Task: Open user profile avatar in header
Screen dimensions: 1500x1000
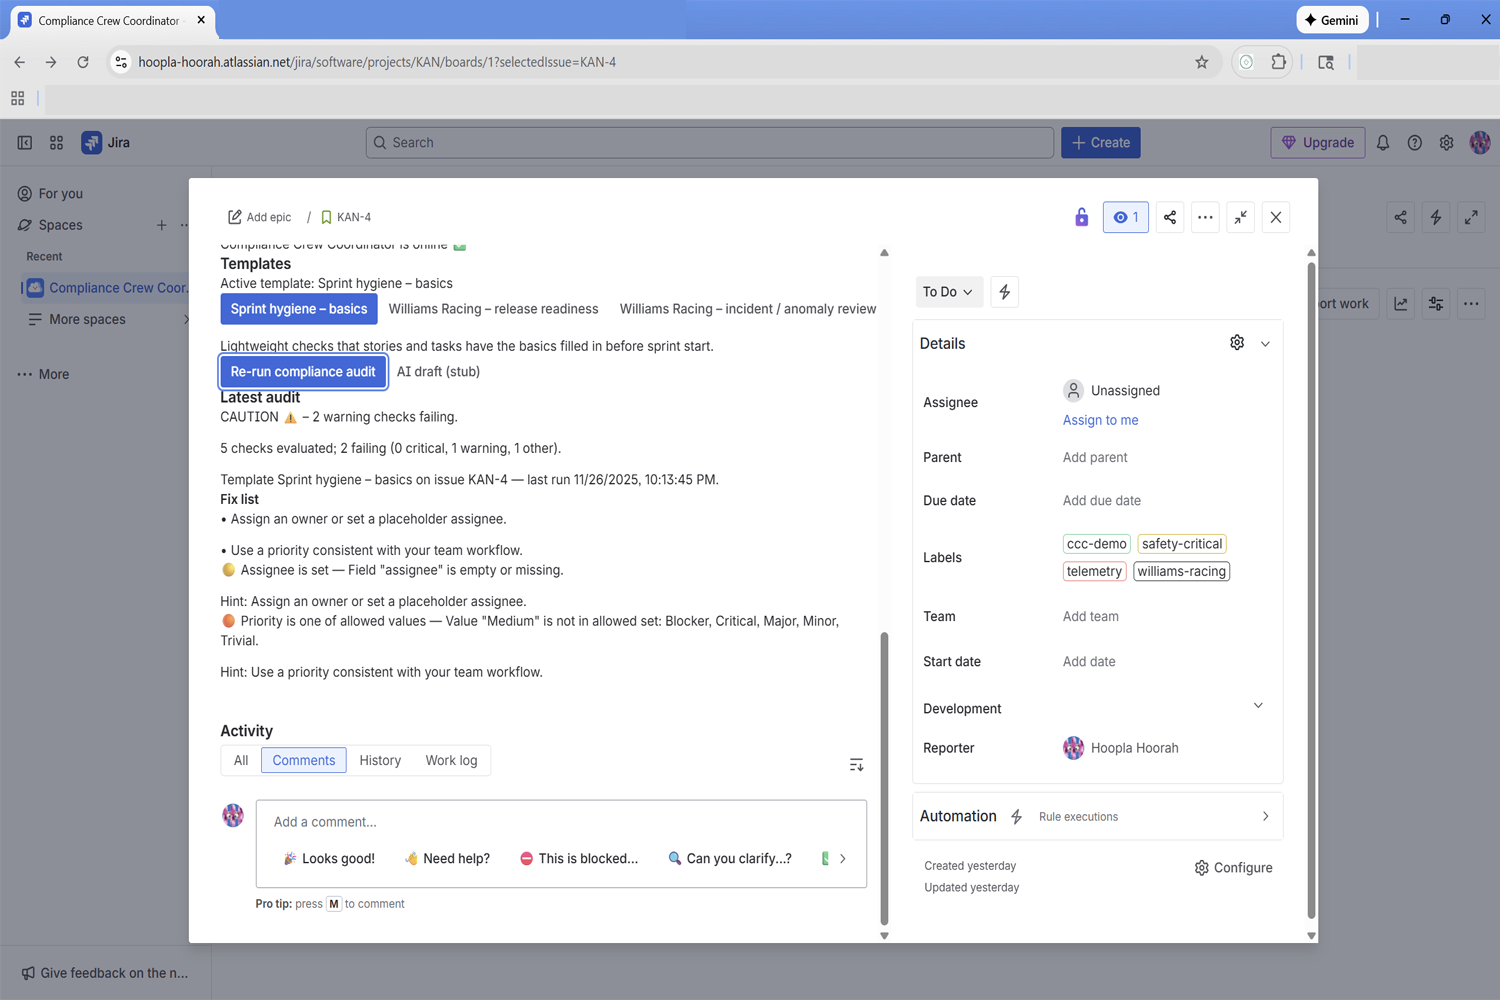Action: 1480,142
